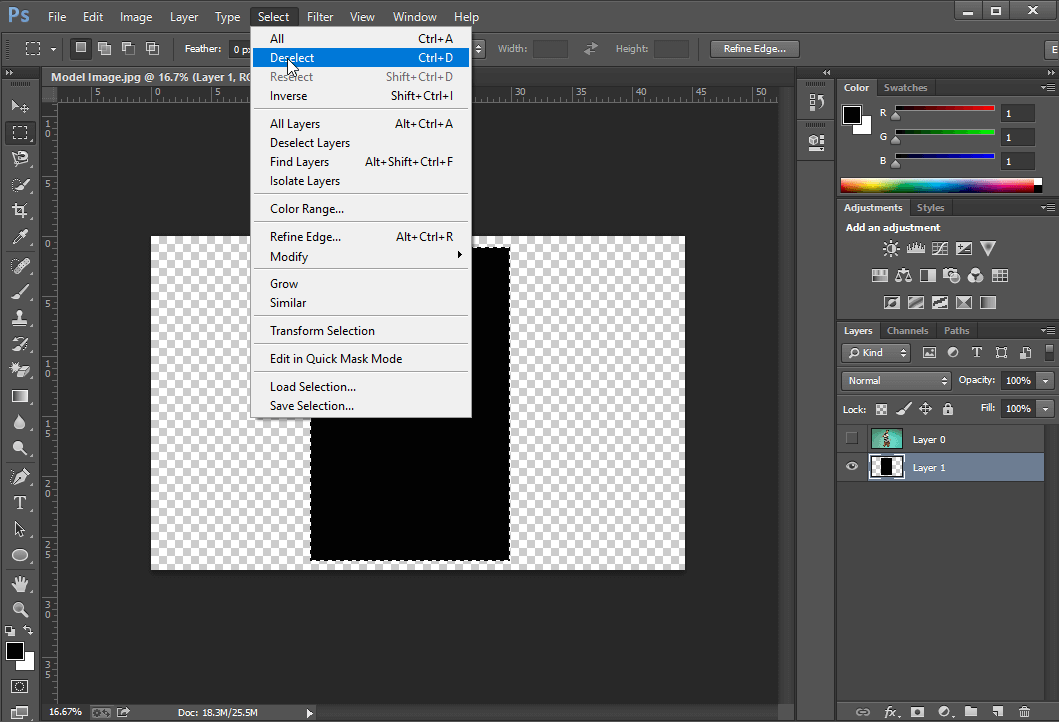Select the Hand tool

19,583
